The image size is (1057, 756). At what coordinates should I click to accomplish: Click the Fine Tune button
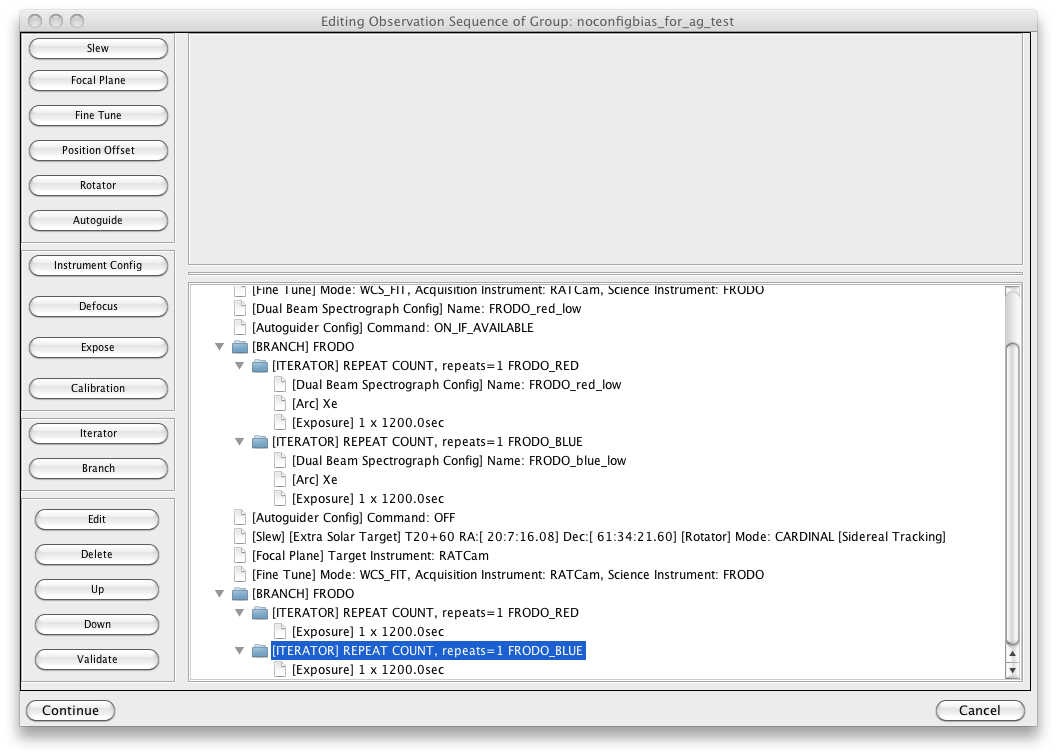click(x=98, y=115)
